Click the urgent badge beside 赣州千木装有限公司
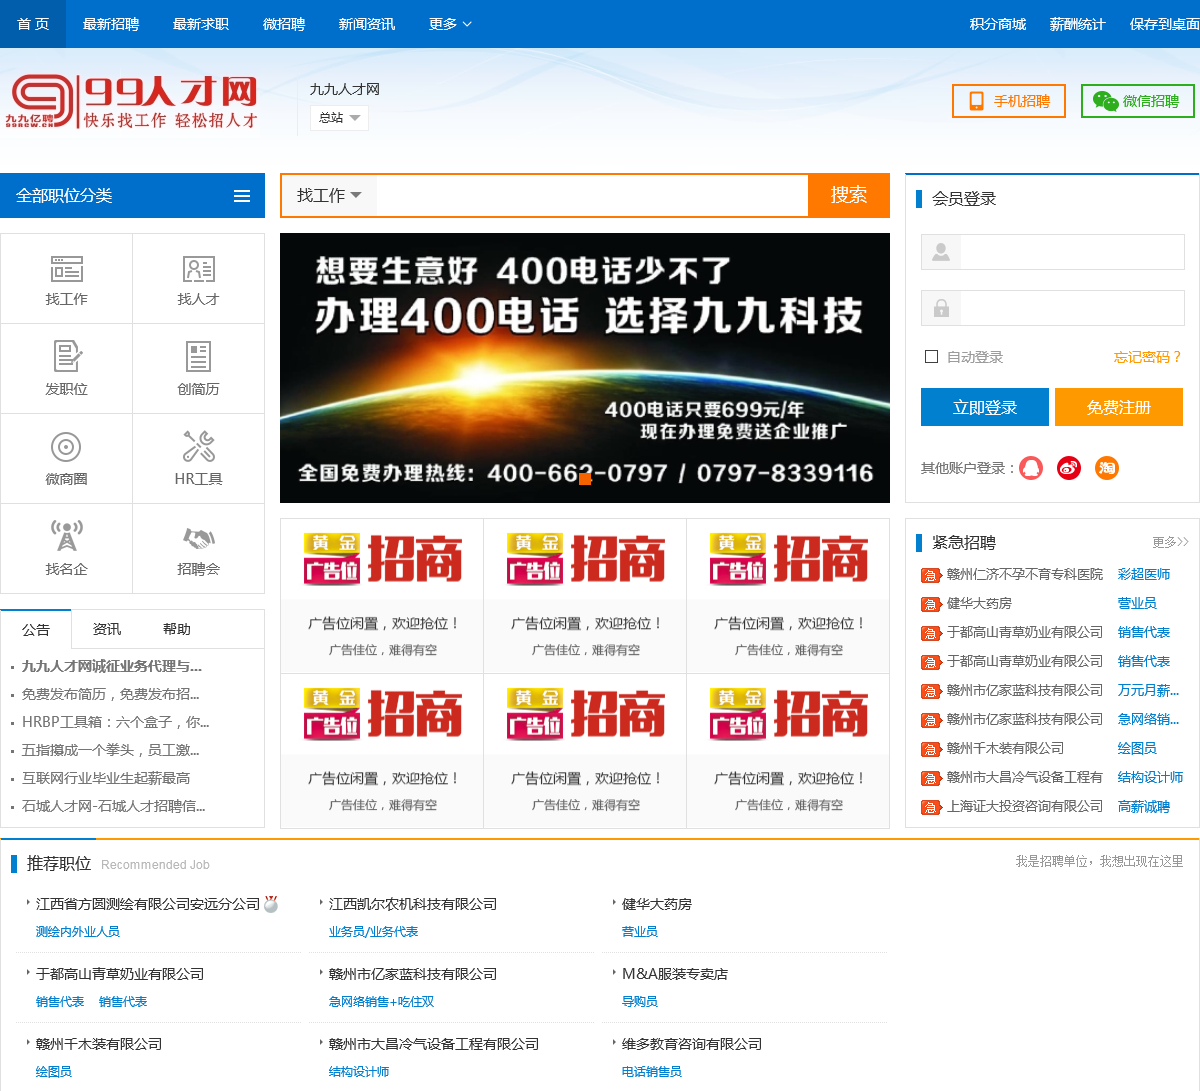The image size is (1200, 1091). pos(930,749)
